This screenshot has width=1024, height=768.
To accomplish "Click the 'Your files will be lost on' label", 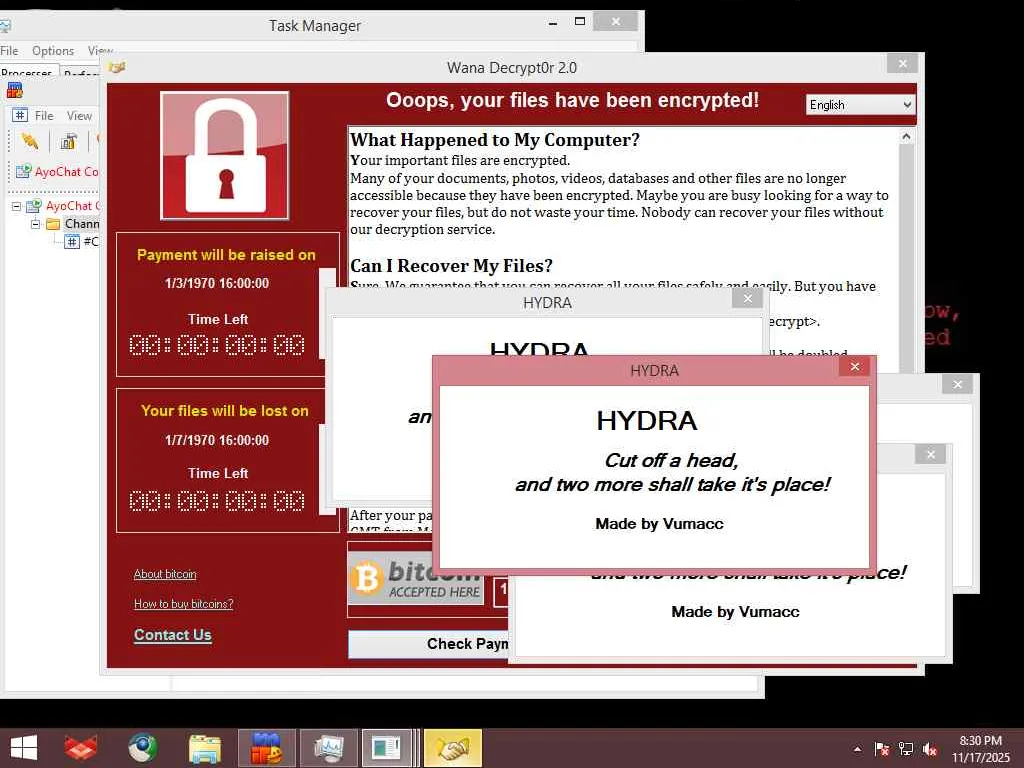I will click(225, 411).
